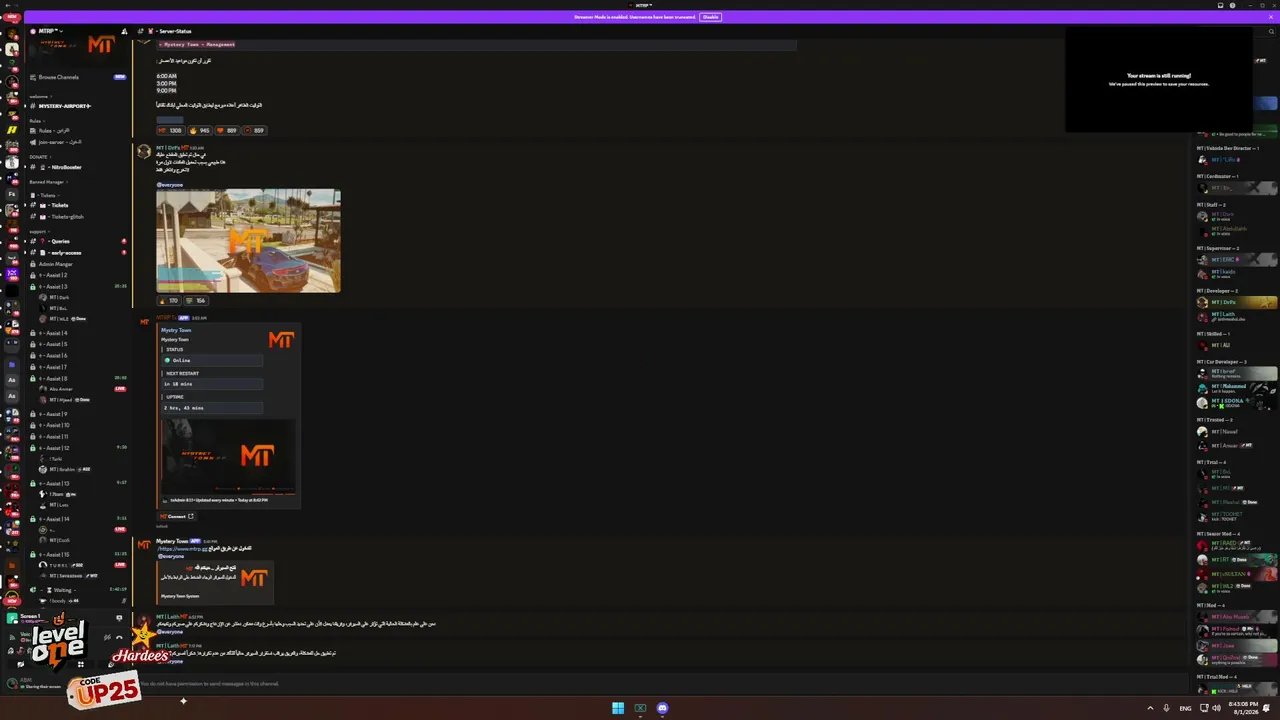Click the reaction showing 156
The height and width of the screenshot is (720, 1280).
[196, 300]
